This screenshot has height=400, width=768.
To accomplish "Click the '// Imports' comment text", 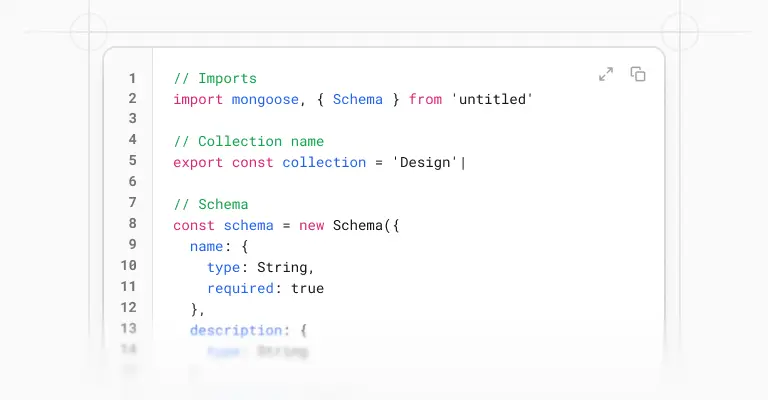I will tap(215, 78).
